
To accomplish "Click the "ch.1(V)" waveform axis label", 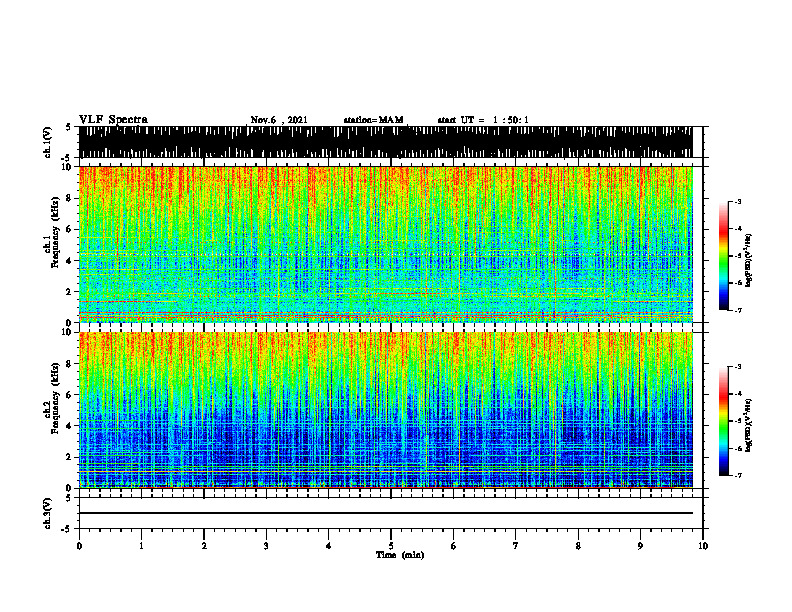I will (x=48, y=142).
